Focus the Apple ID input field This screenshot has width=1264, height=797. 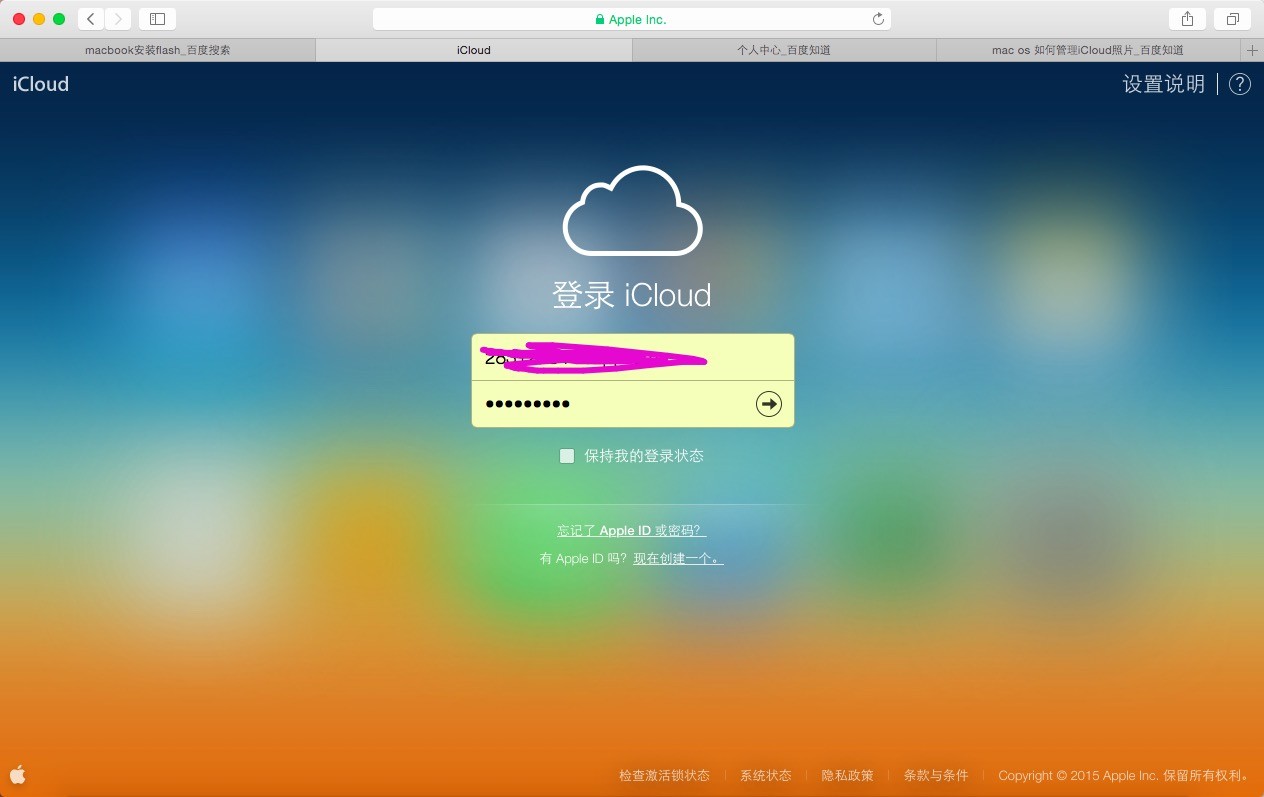click(633, 357)
